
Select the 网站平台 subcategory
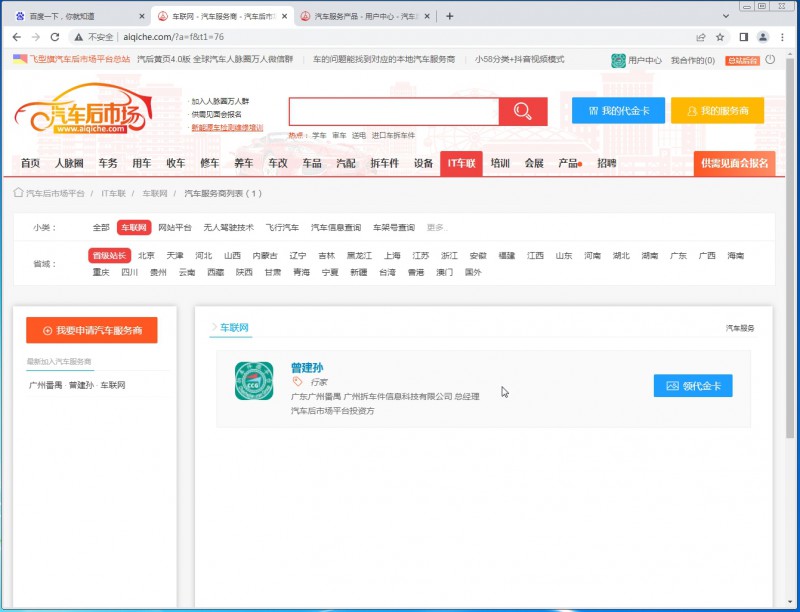coord(175,227)
